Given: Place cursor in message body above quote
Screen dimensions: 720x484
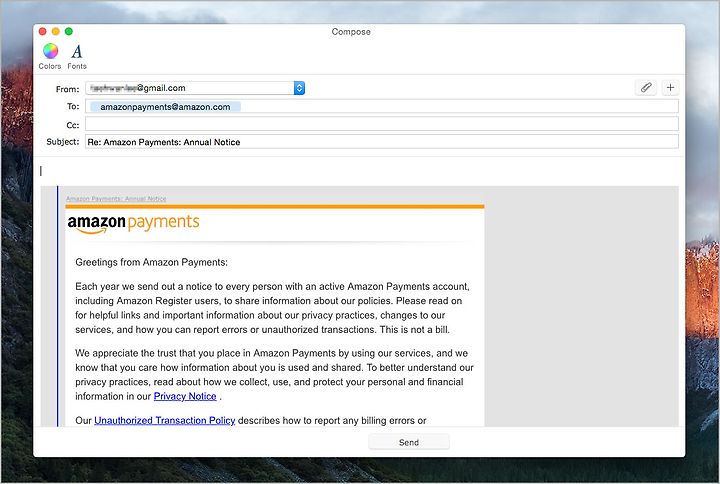Looking at the screenshot, I should (358, 171).
